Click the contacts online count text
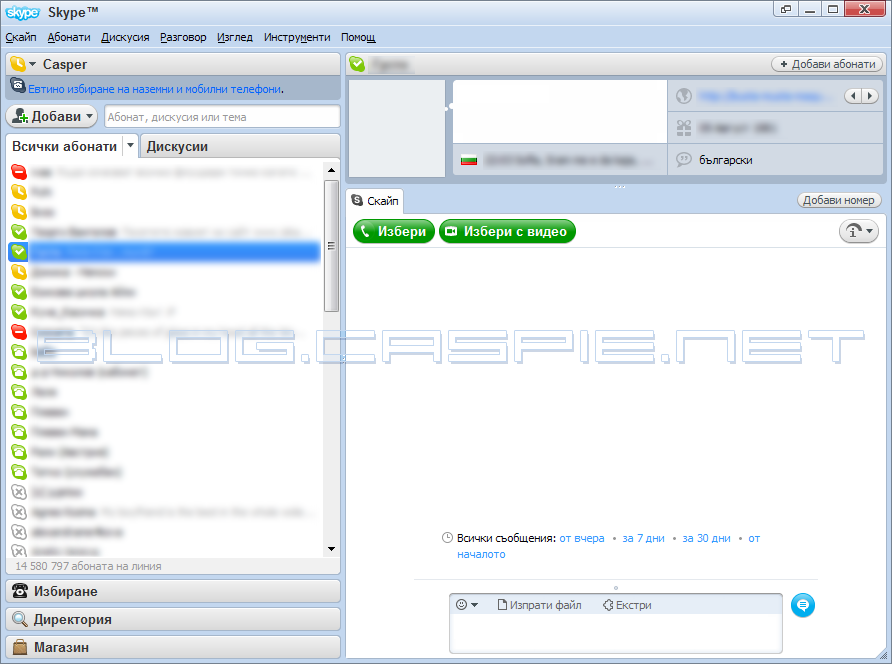Image resolution: width=892 pixels, height=664 pixels. (x=88, y=566)
